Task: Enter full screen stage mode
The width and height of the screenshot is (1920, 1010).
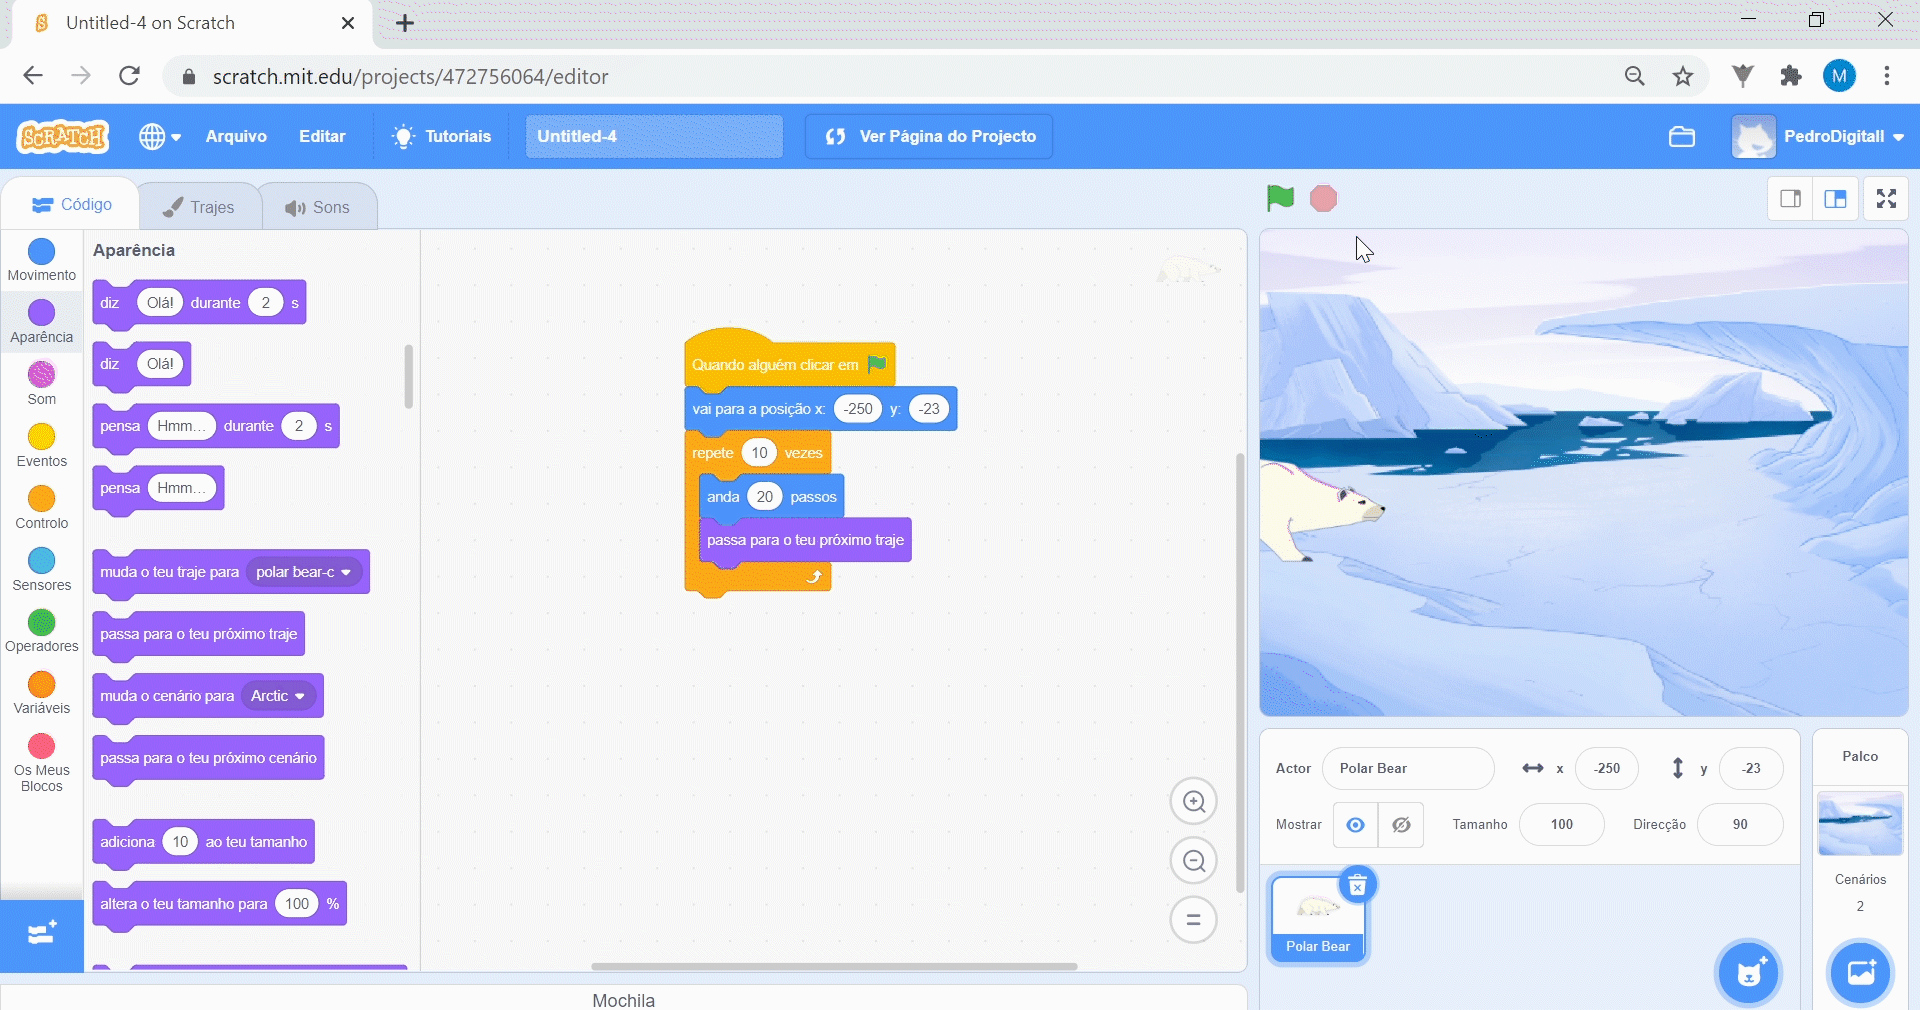Action: 1886,199
